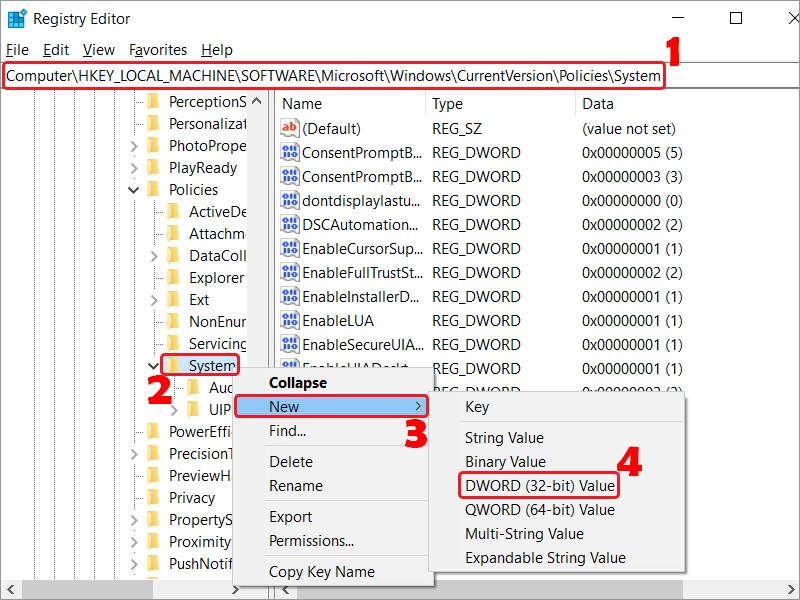Click the PhotoPrope folder icon
The height and width of the screenshot is (600, 800).
(153, 145)
